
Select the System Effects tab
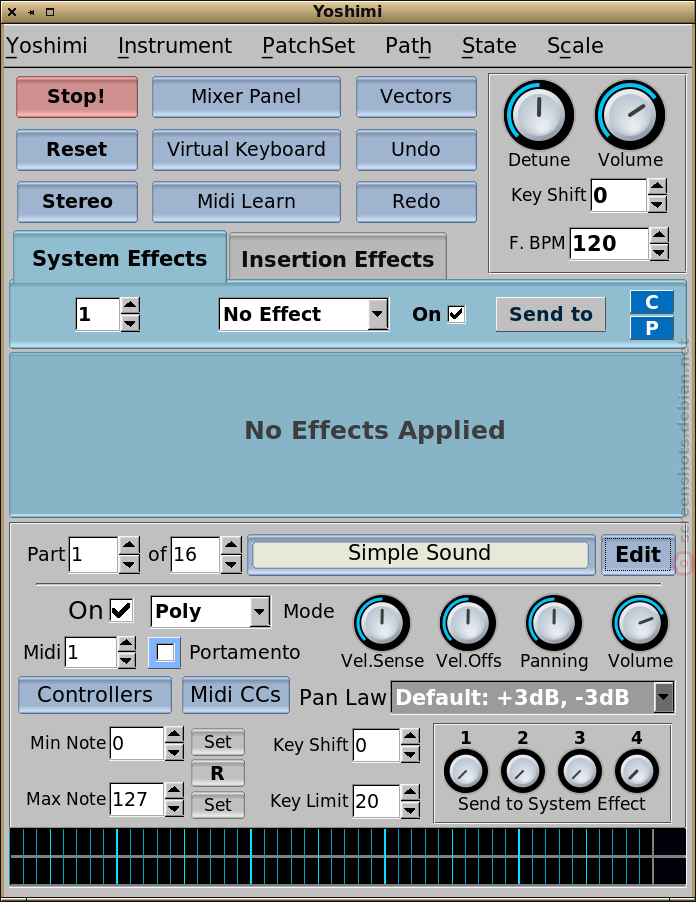coord(120,258)
